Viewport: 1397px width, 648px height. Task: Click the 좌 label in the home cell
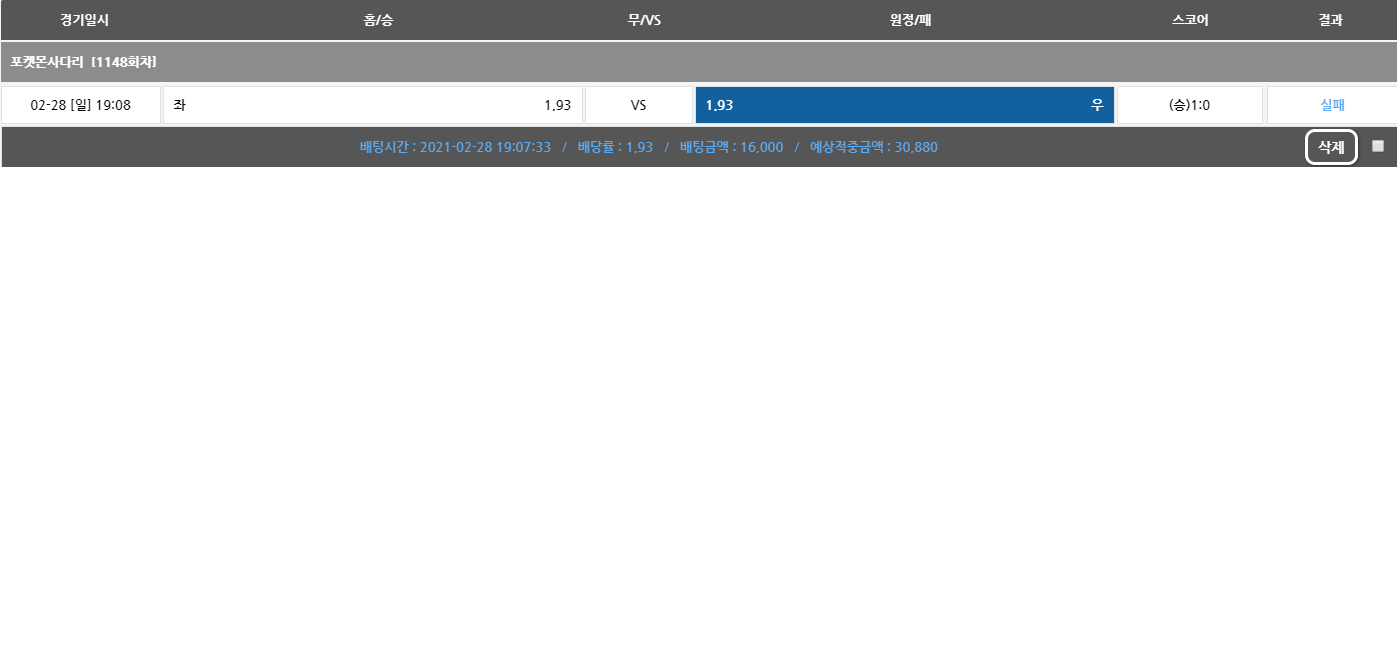click(x=179, y=105)
